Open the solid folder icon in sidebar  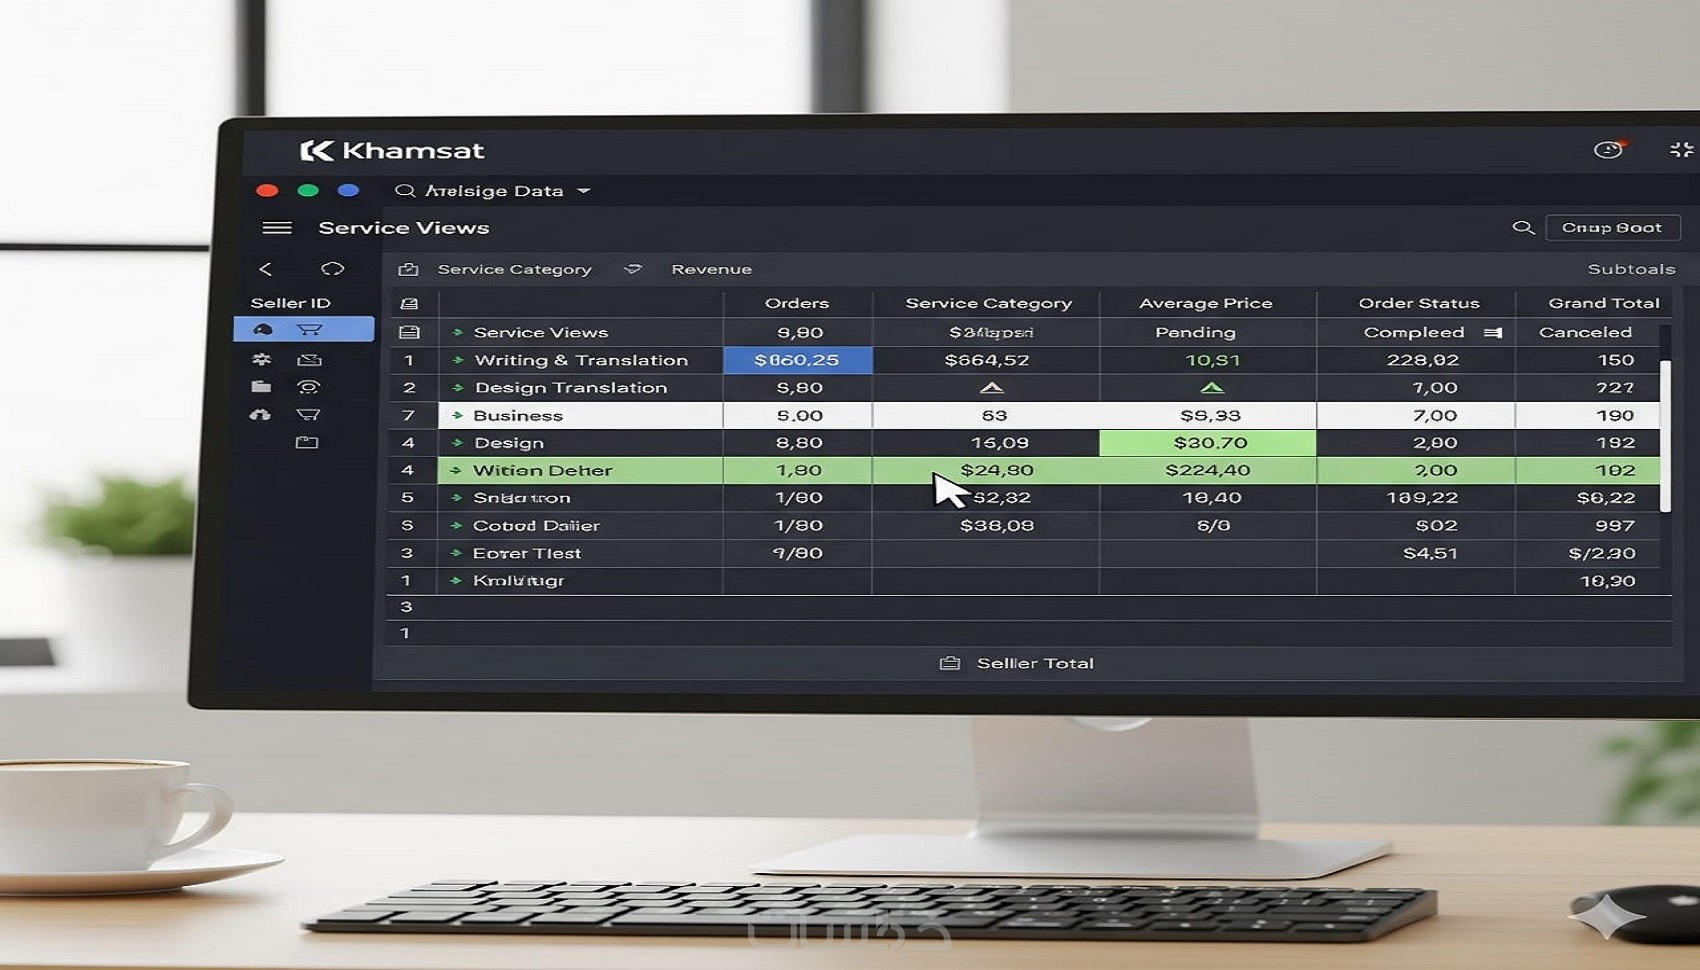click(x=261, y=387)
